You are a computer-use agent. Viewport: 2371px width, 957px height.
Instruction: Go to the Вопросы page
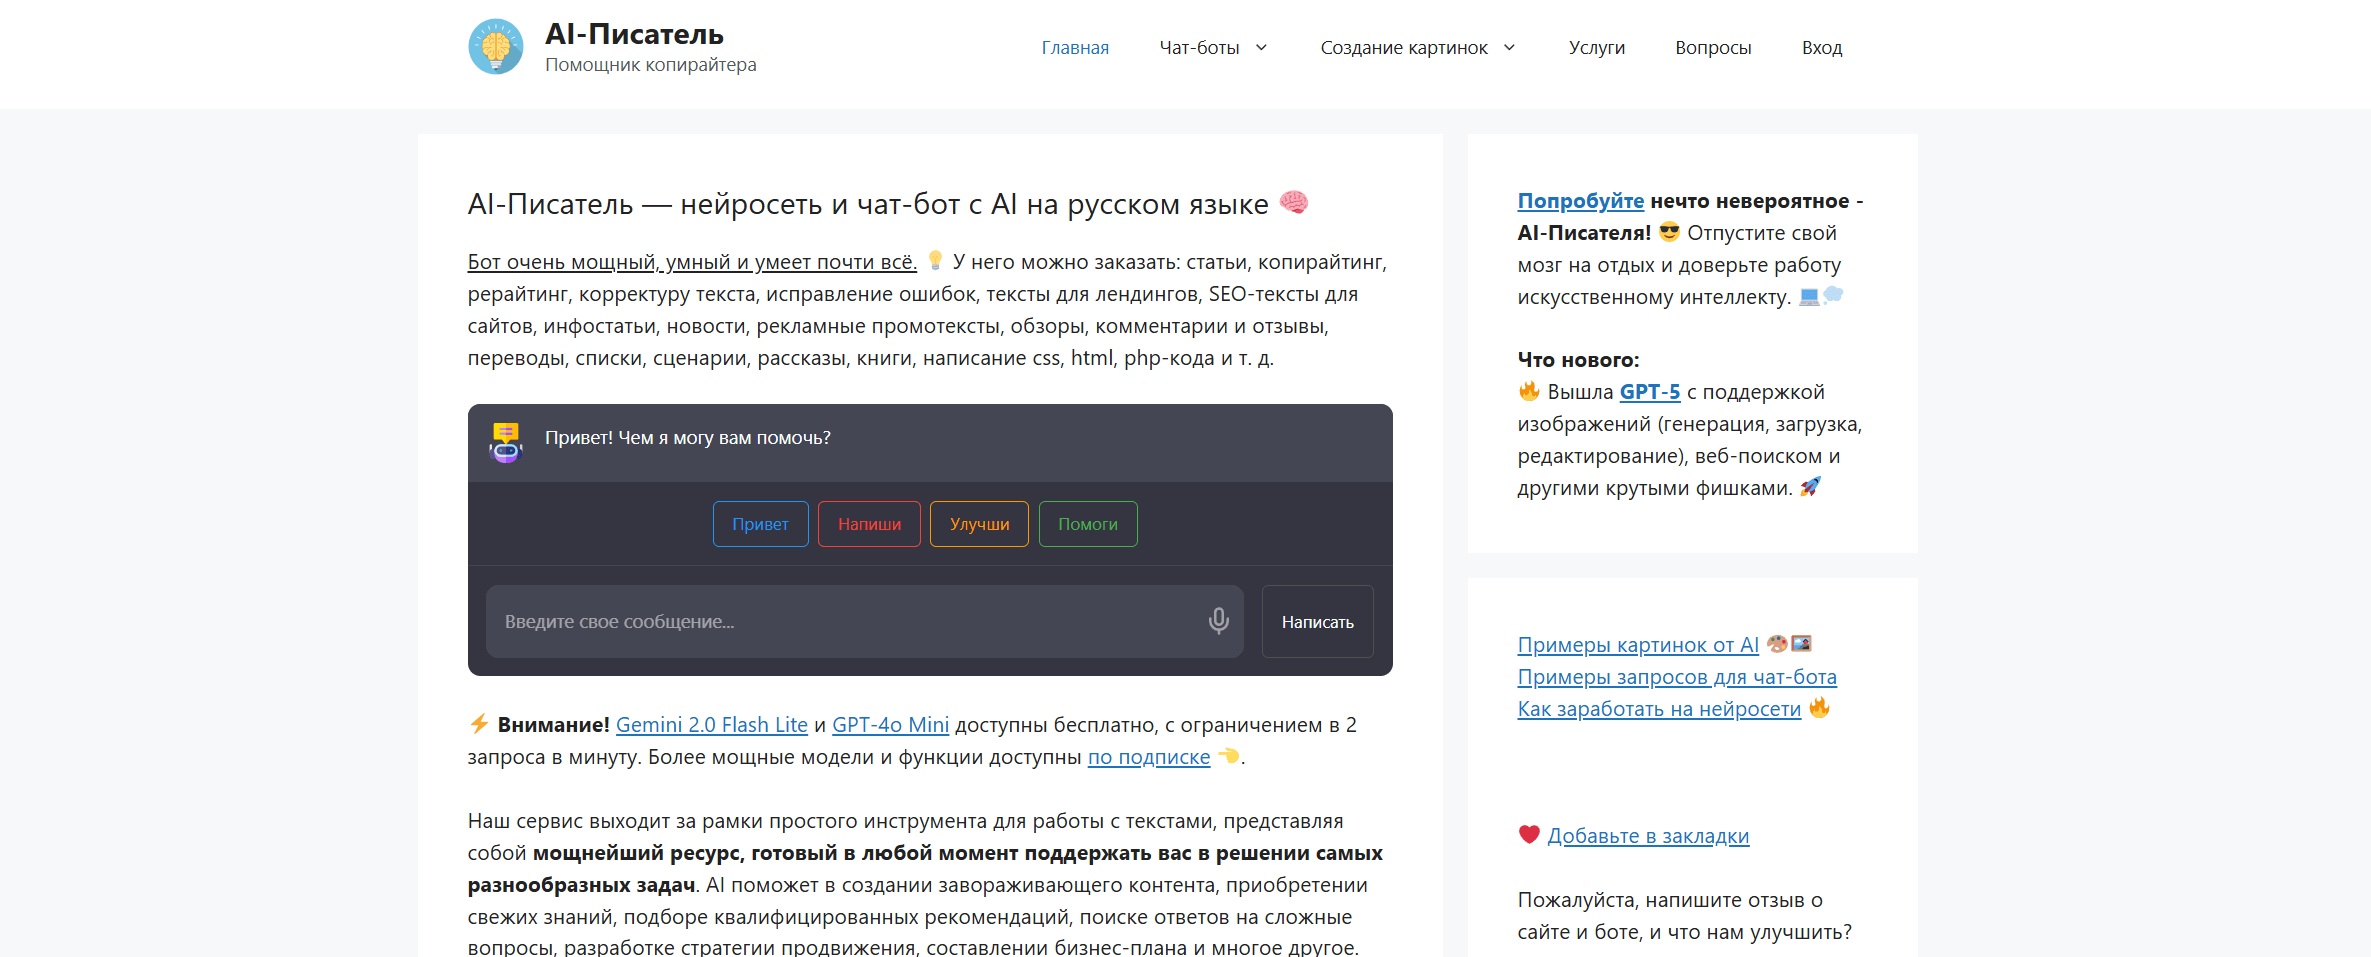coord(1713,48)
